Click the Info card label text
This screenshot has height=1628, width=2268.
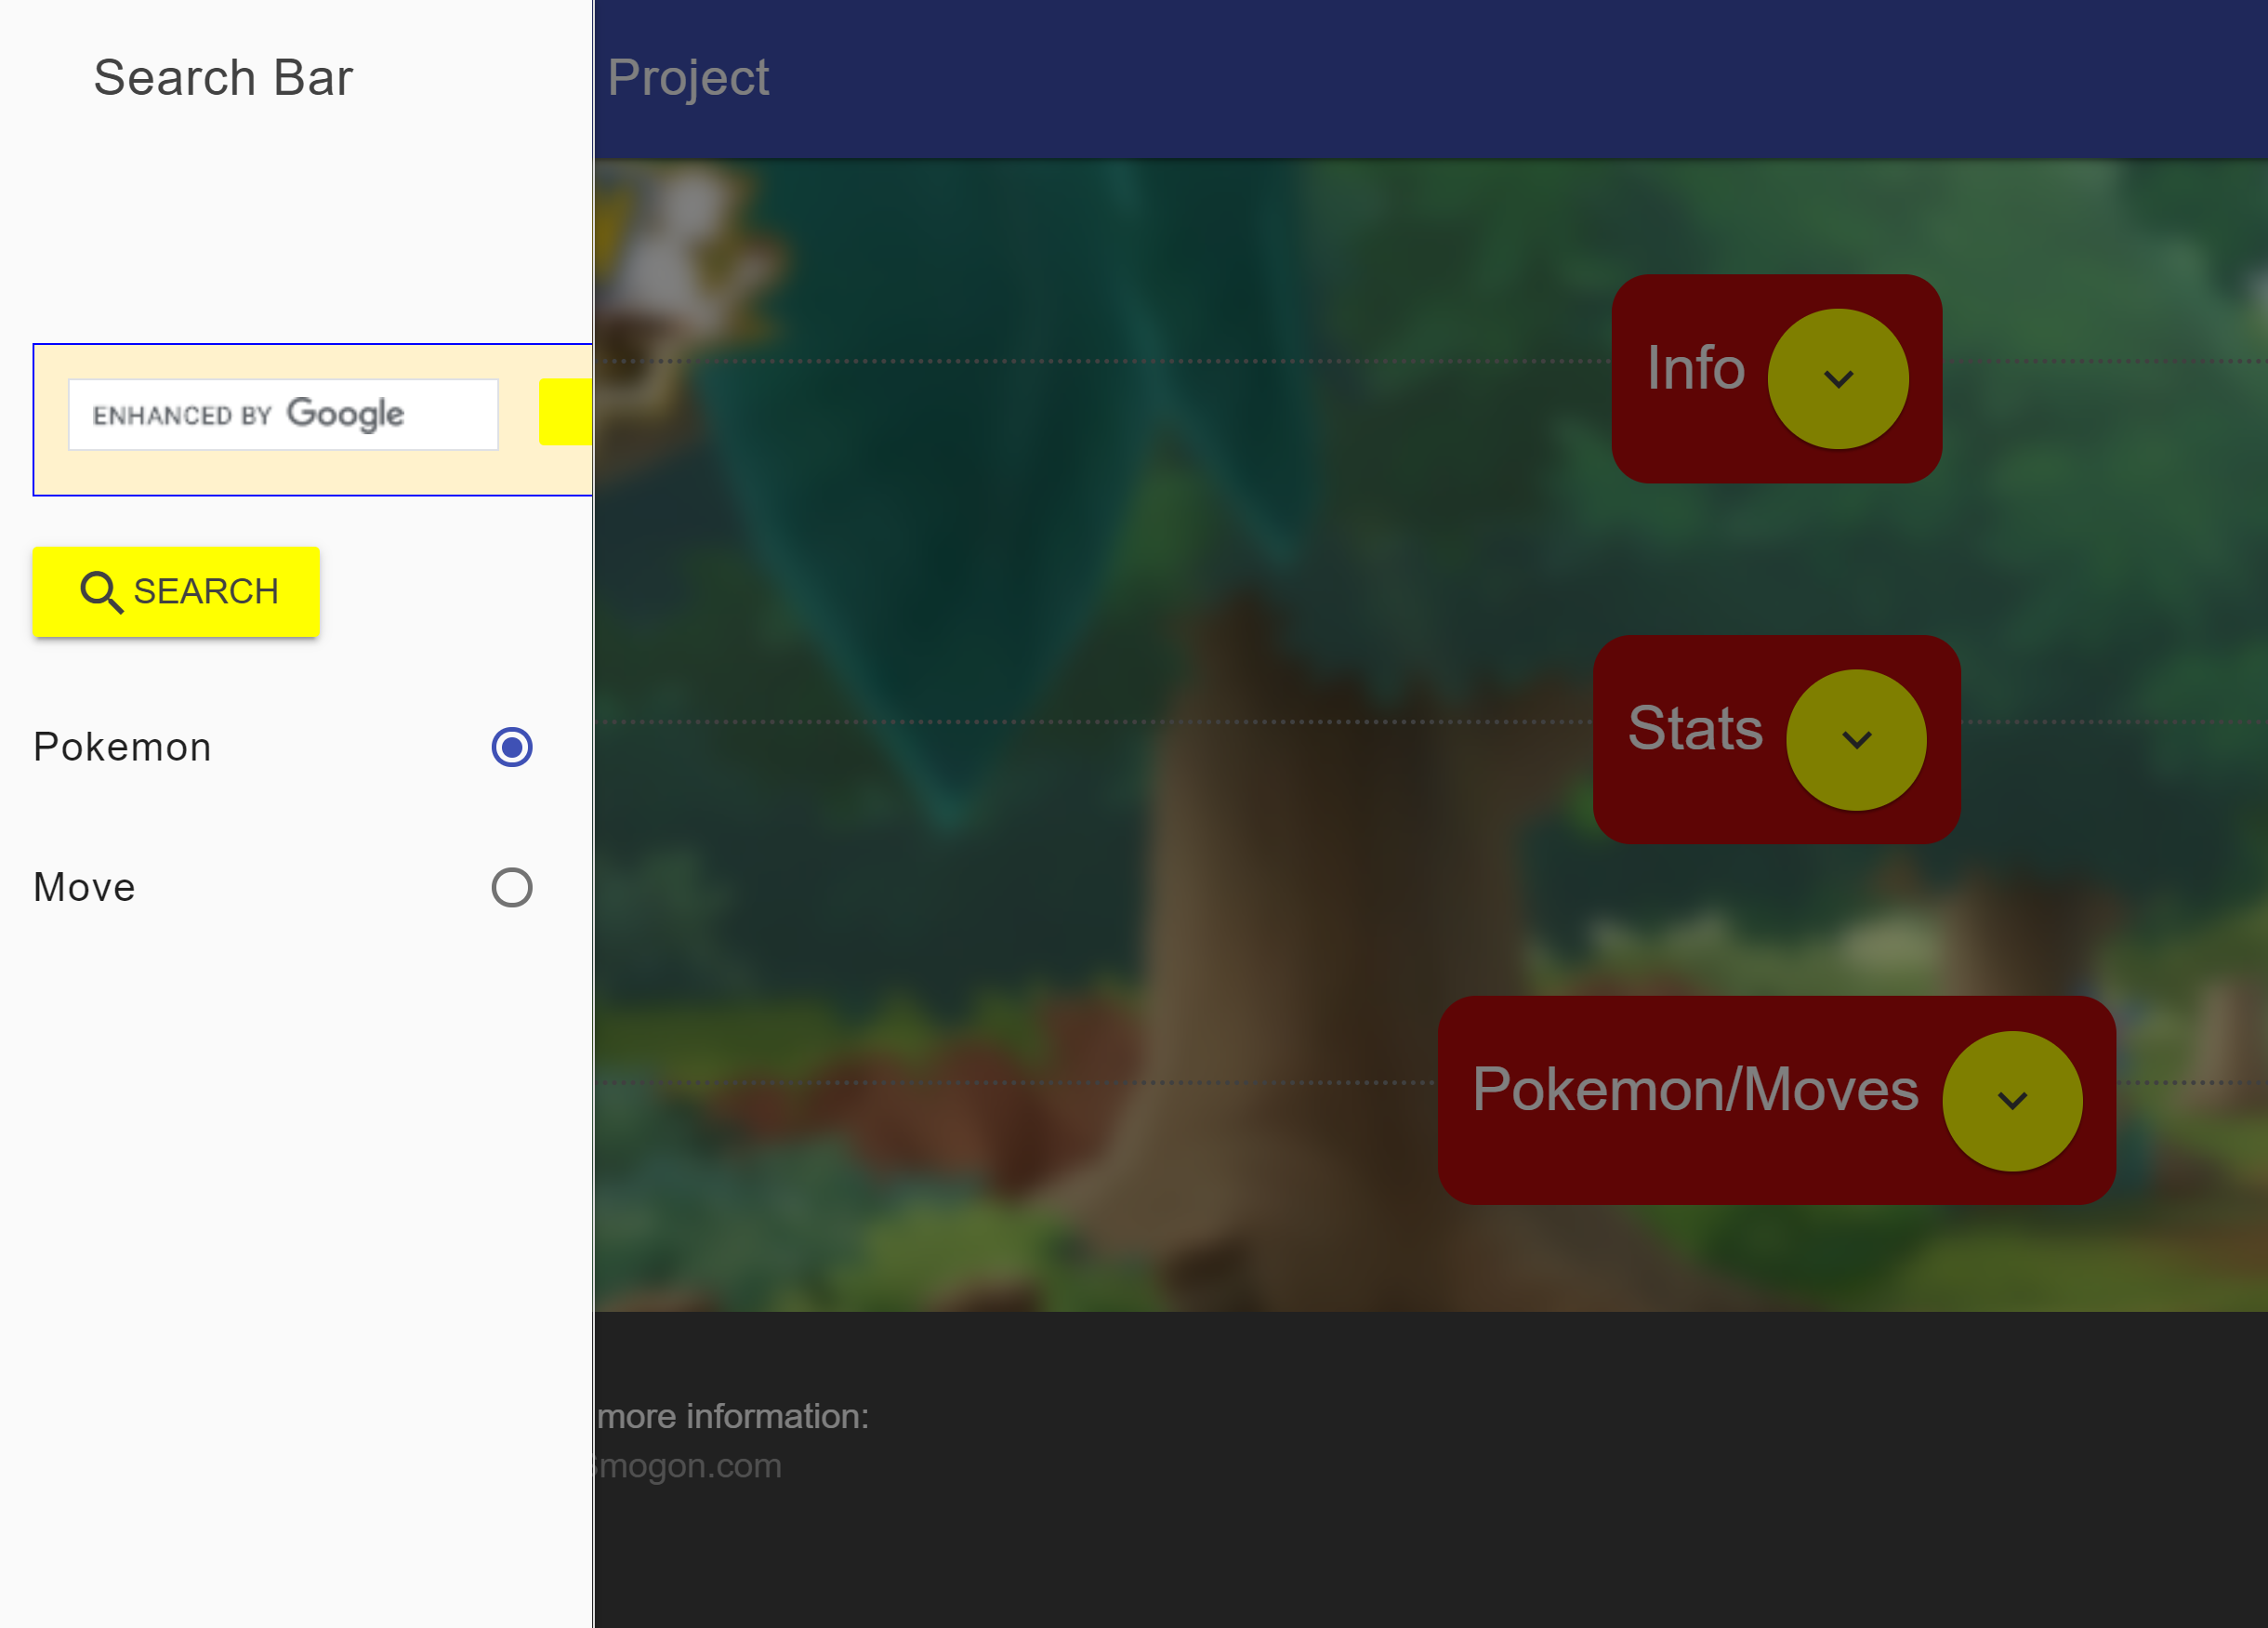tap(1696, 368)
